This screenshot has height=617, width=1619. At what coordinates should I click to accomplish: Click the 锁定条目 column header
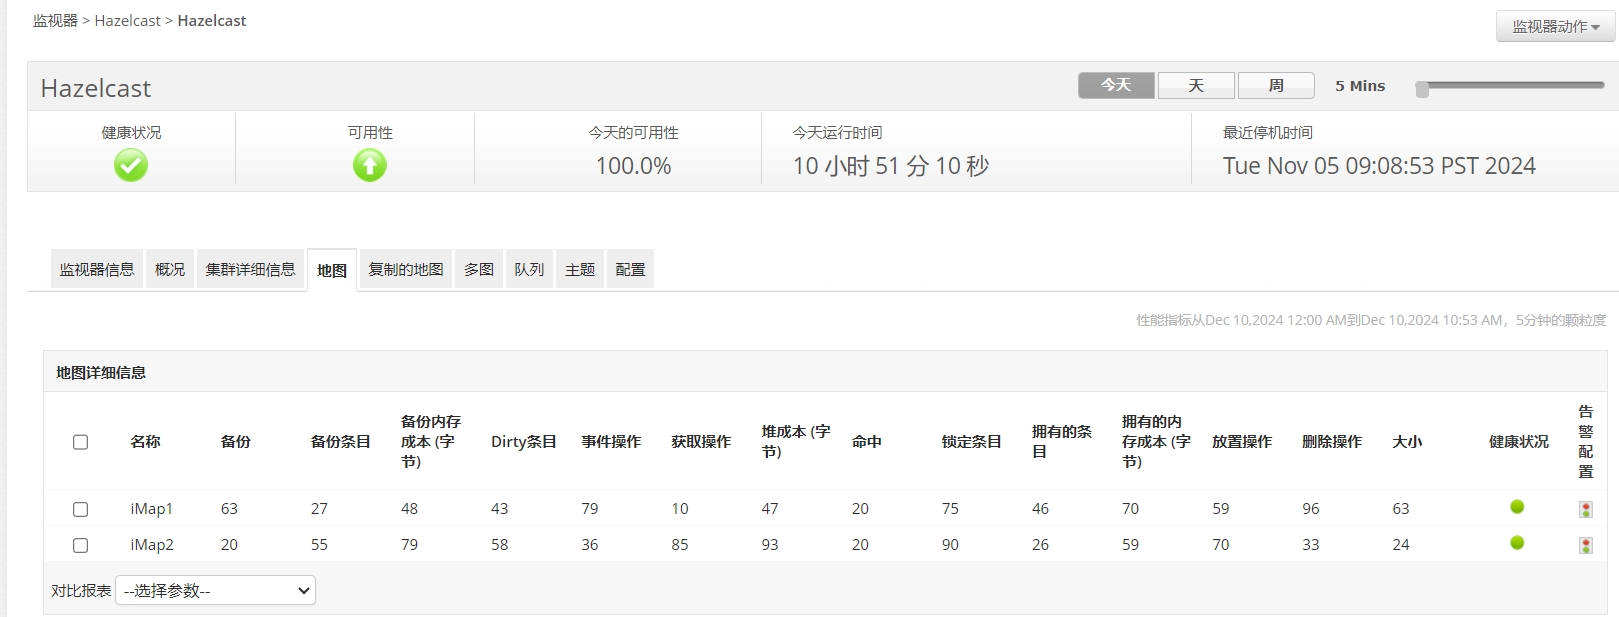[972, 441]
